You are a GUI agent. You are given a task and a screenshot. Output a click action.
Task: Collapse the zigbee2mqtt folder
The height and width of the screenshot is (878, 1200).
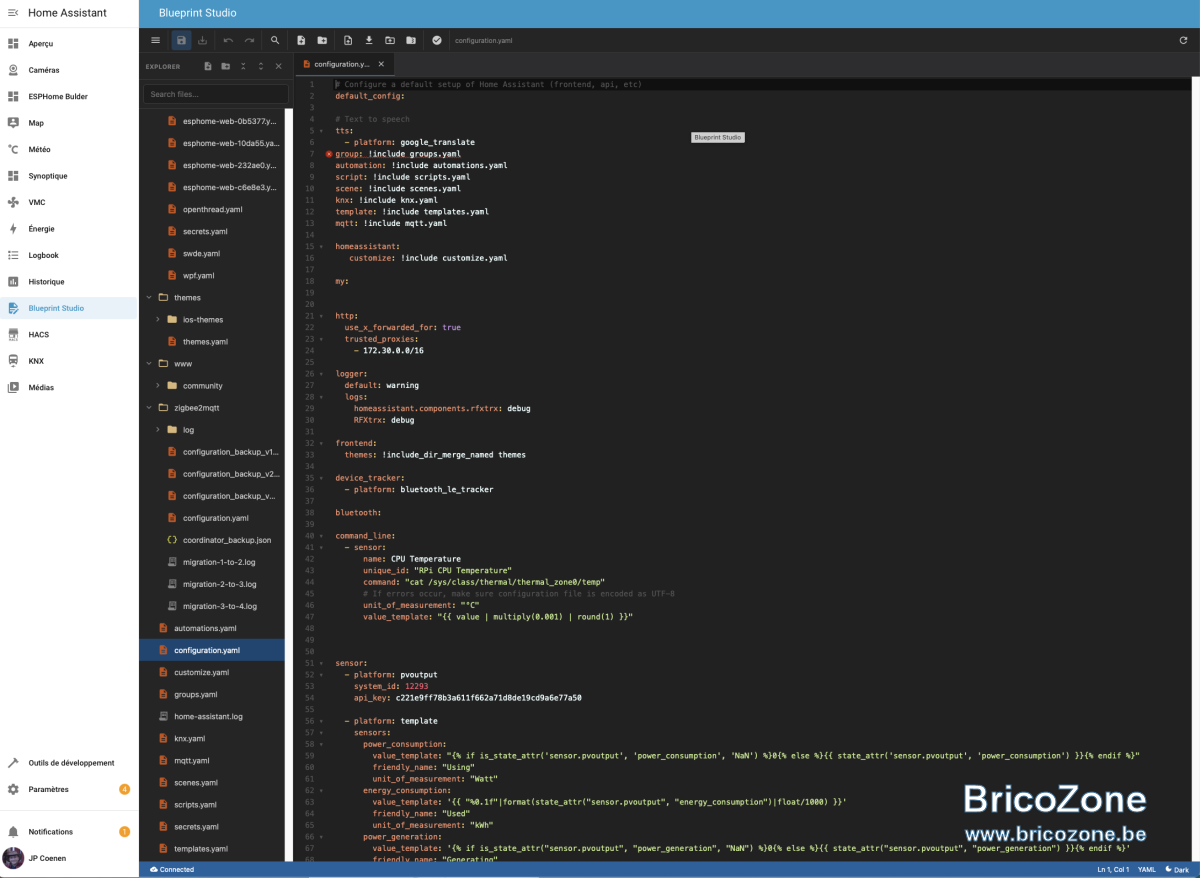click(149, 408)
